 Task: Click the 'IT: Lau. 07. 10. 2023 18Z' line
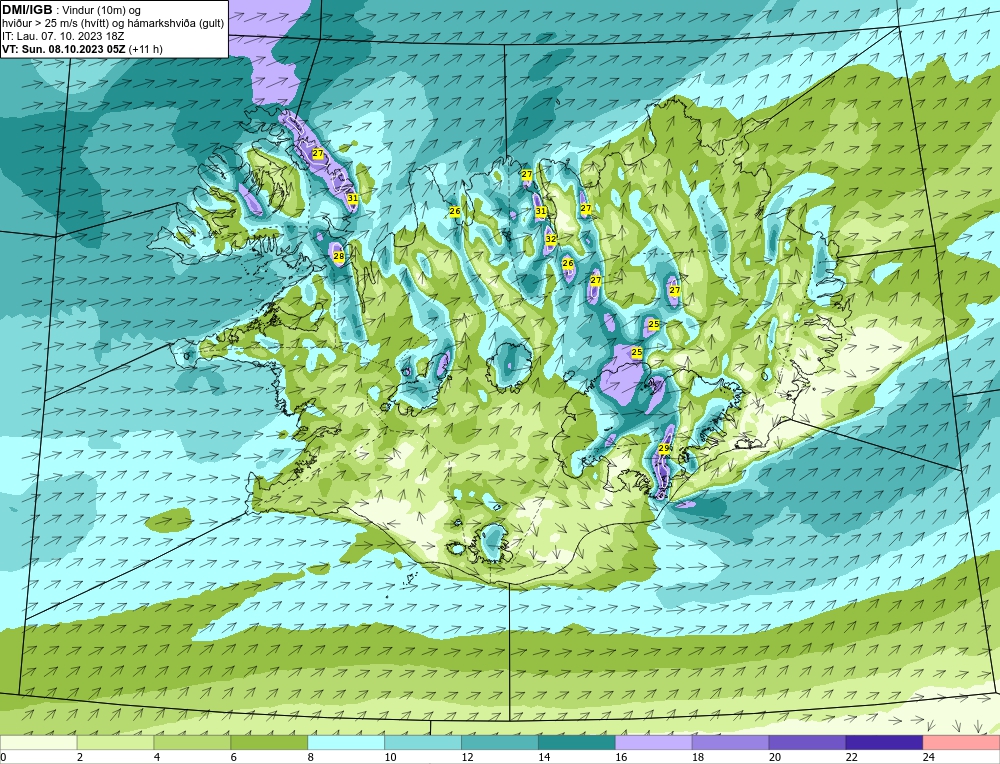tap(63, 36)
